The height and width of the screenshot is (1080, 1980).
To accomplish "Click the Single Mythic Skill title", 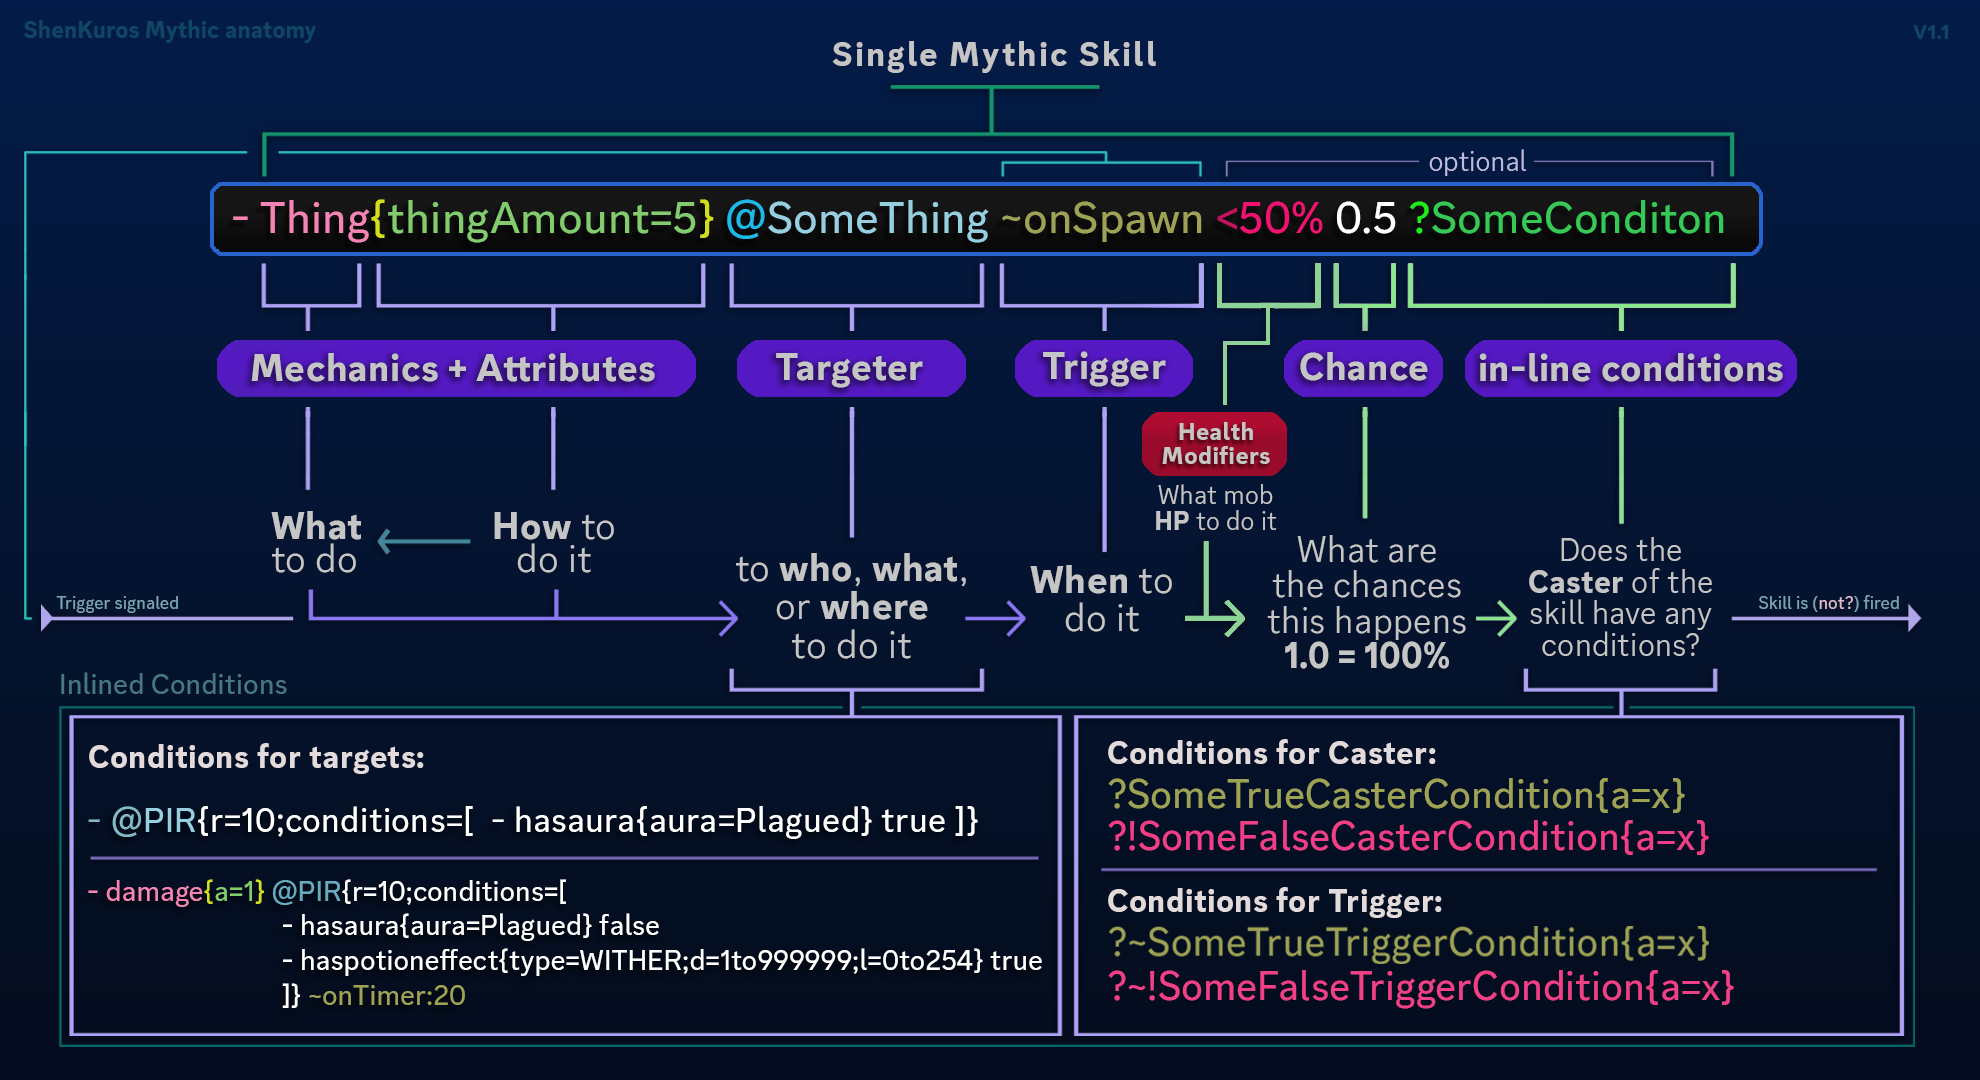I will pos(994,54).
